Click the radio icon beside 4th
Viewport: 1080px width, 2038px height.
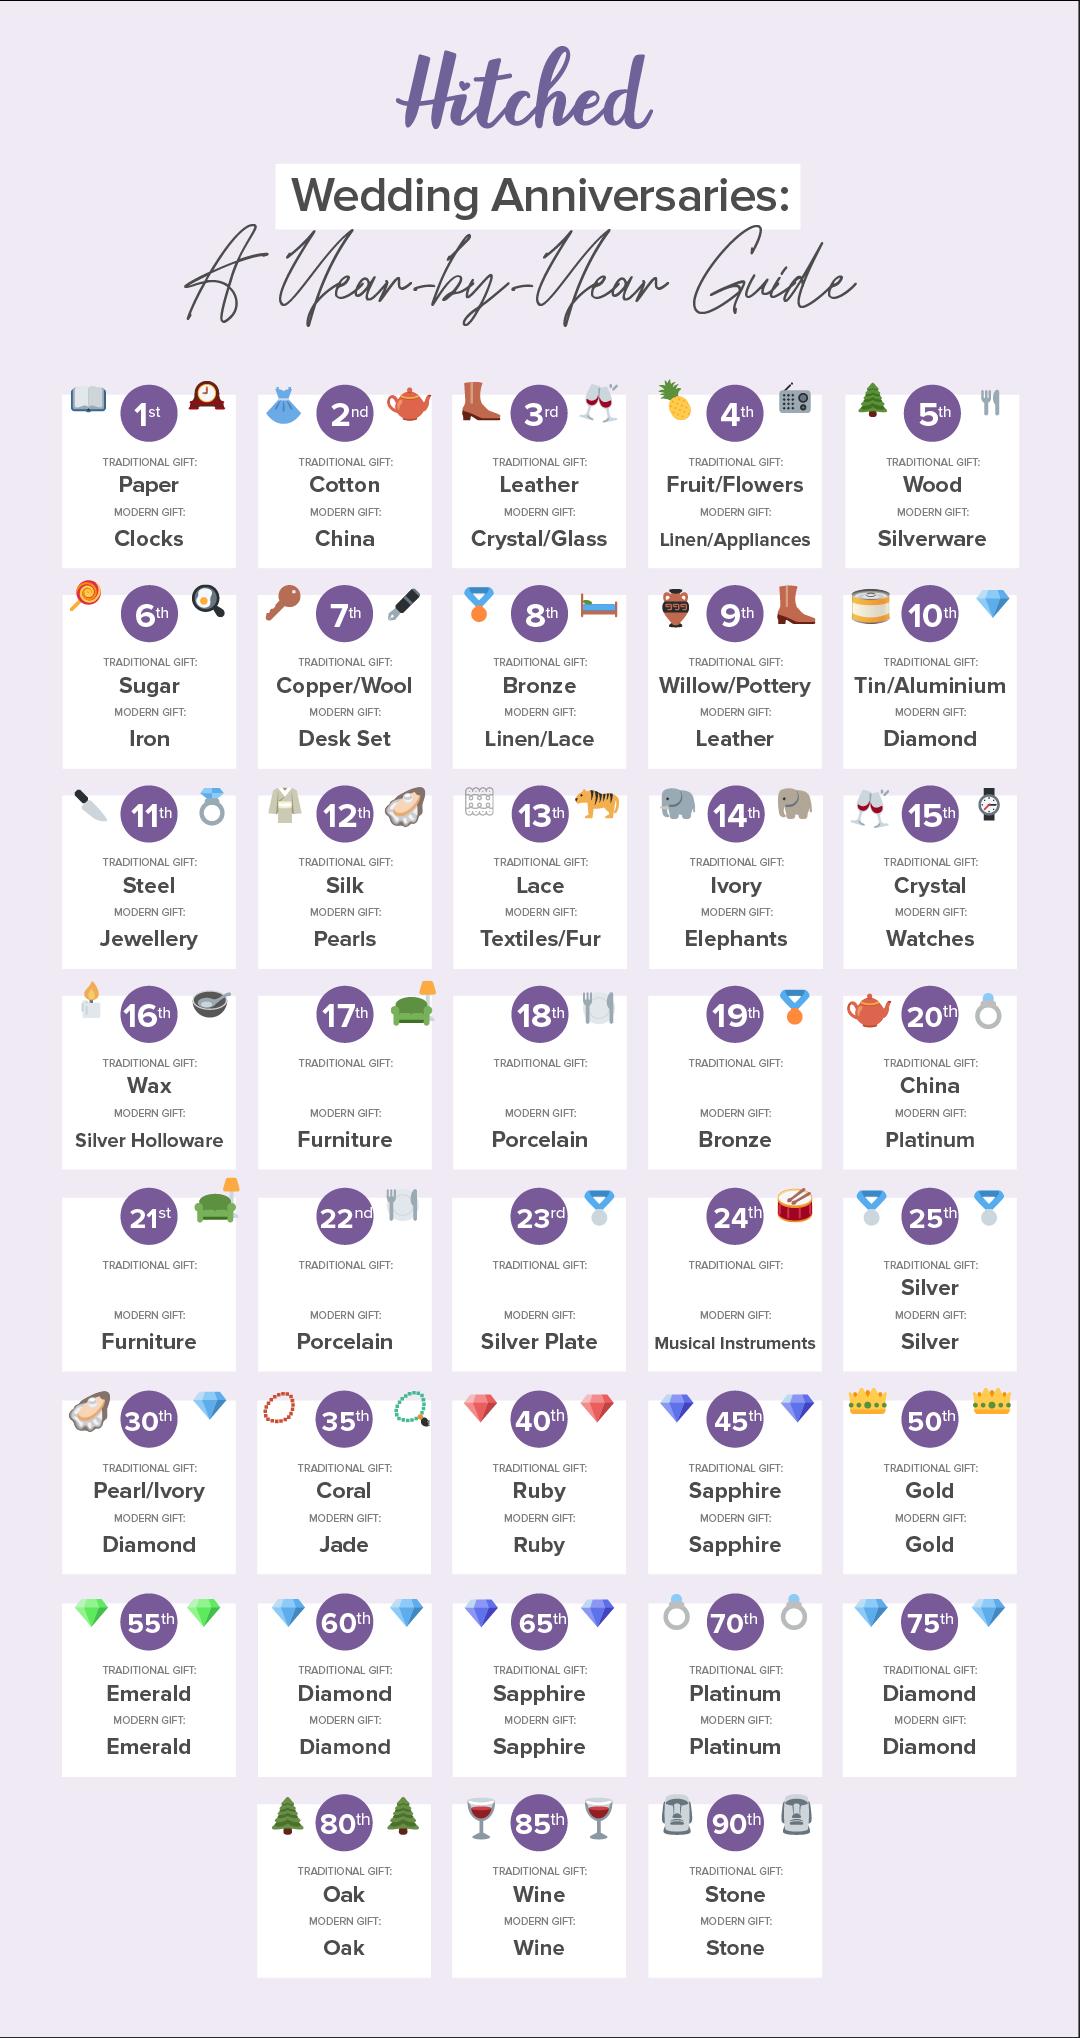pos(795,398)
